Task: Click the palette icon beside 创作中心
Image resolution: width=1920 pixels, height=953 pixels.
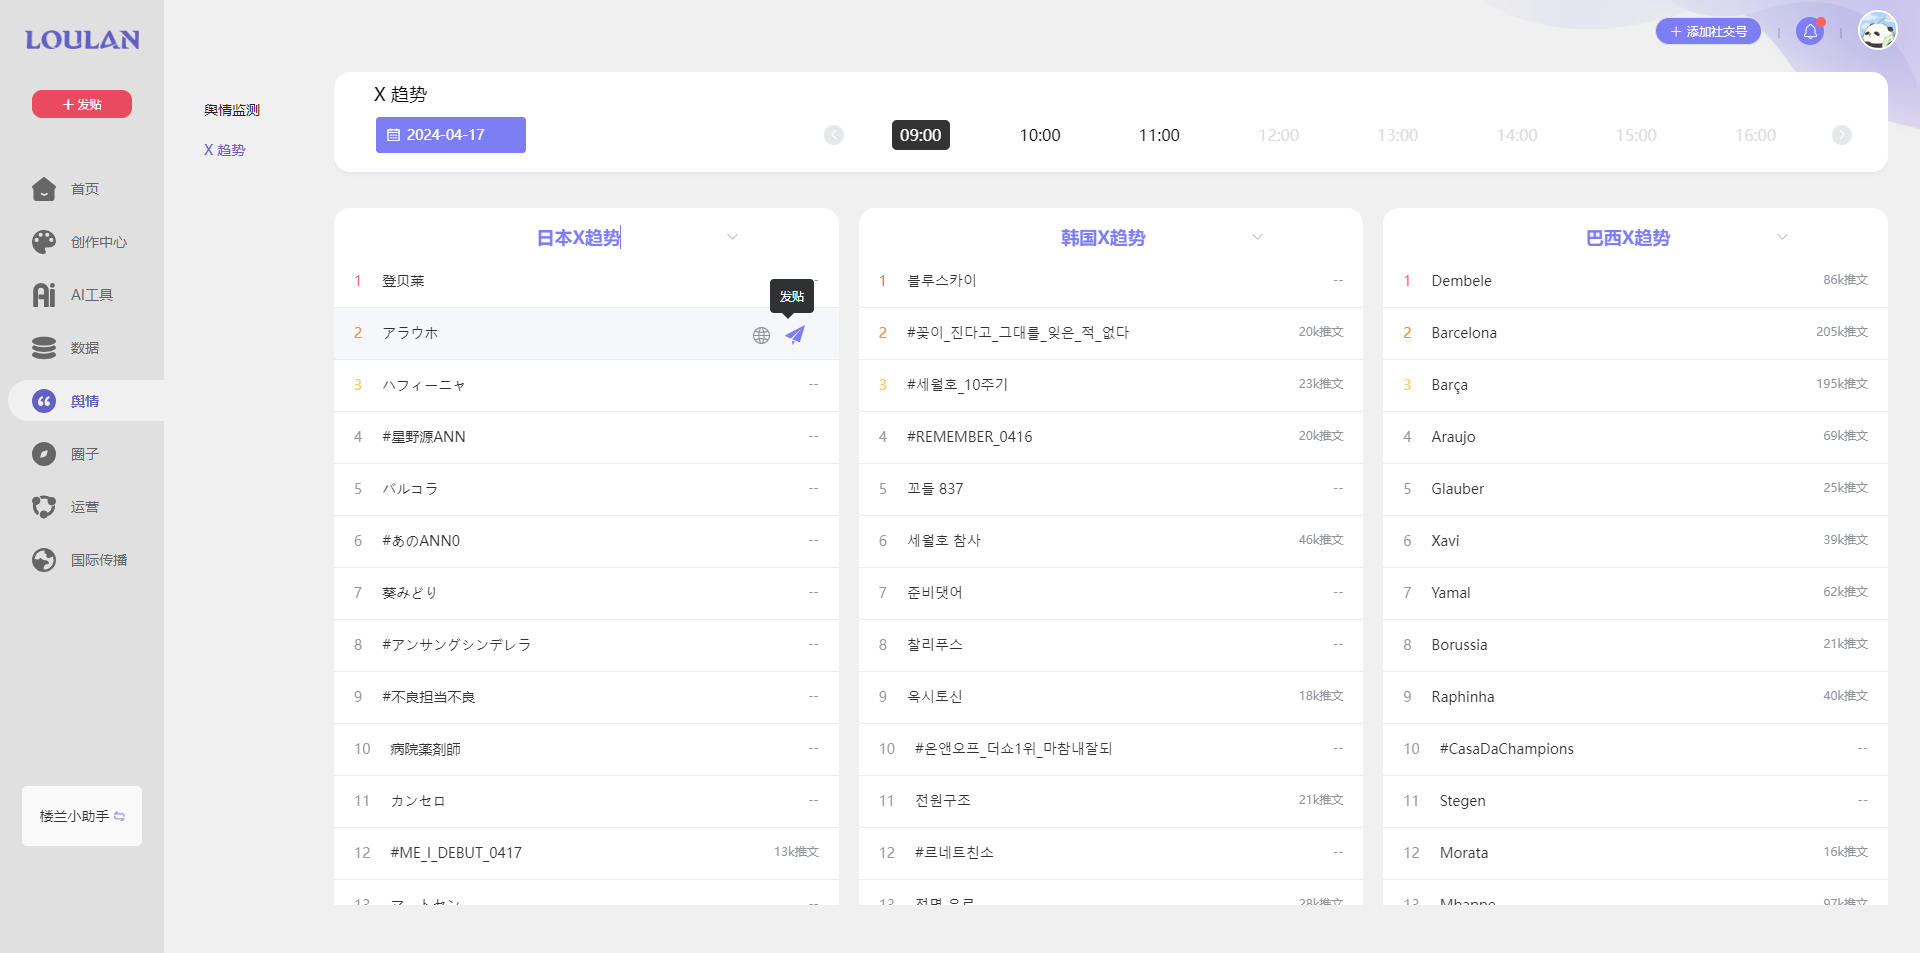Action: [44, 242]
